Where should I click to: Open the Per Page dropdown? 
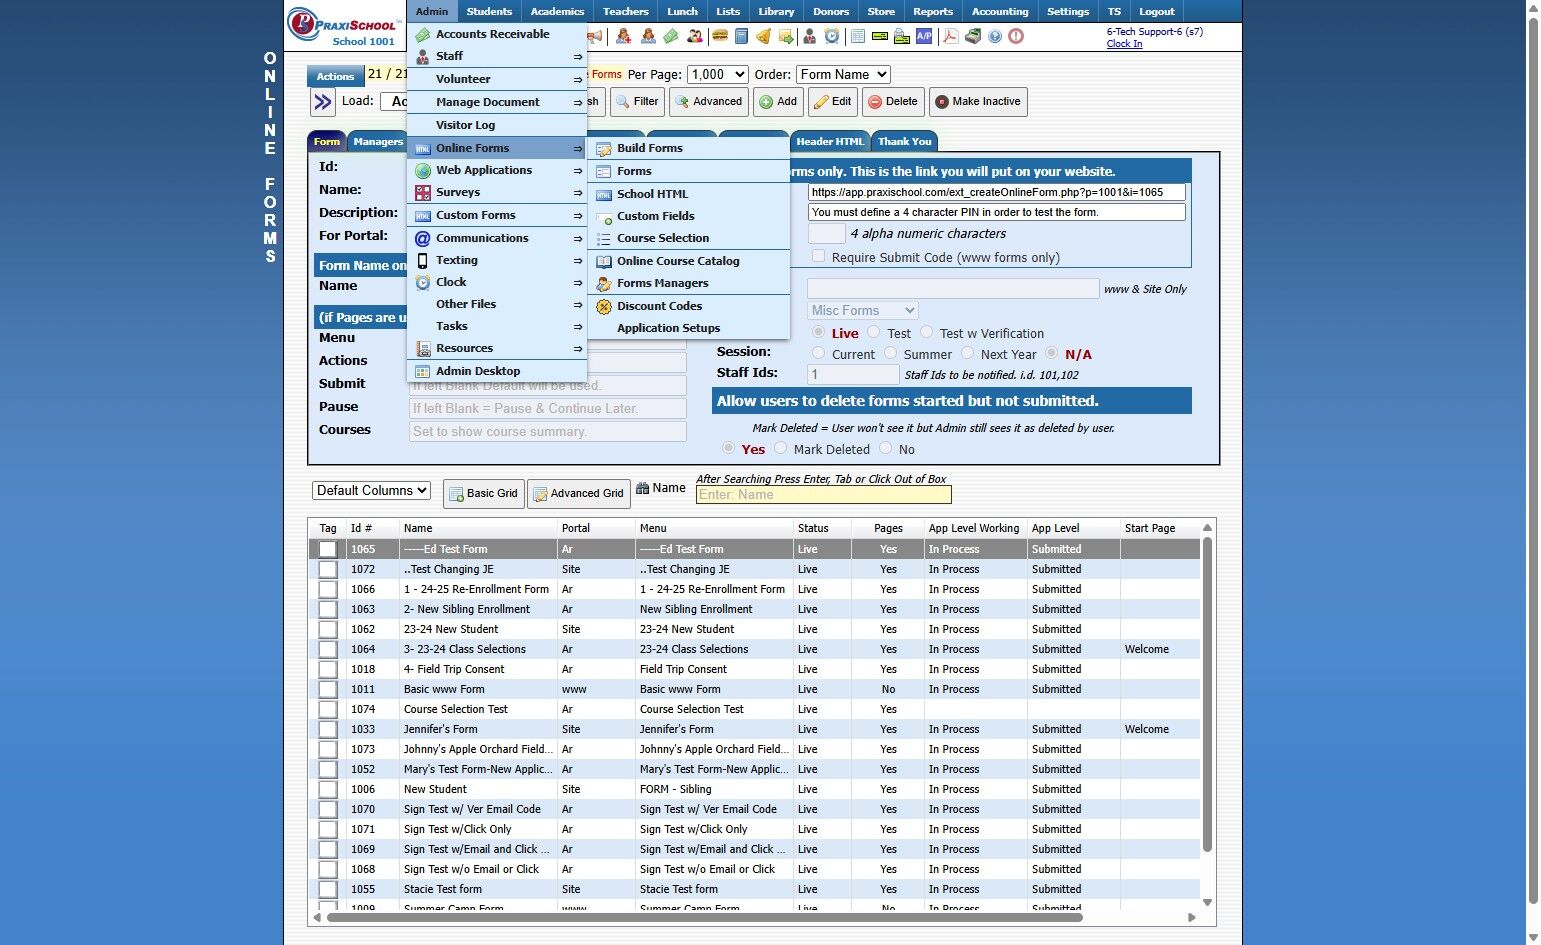[718, 74]
